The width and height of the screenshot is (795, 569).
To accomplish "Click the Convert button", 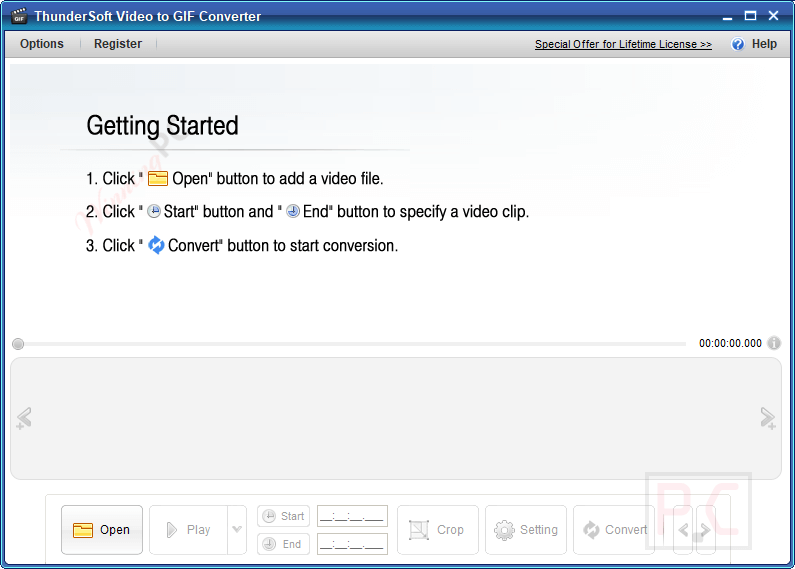I will [614, 530].
